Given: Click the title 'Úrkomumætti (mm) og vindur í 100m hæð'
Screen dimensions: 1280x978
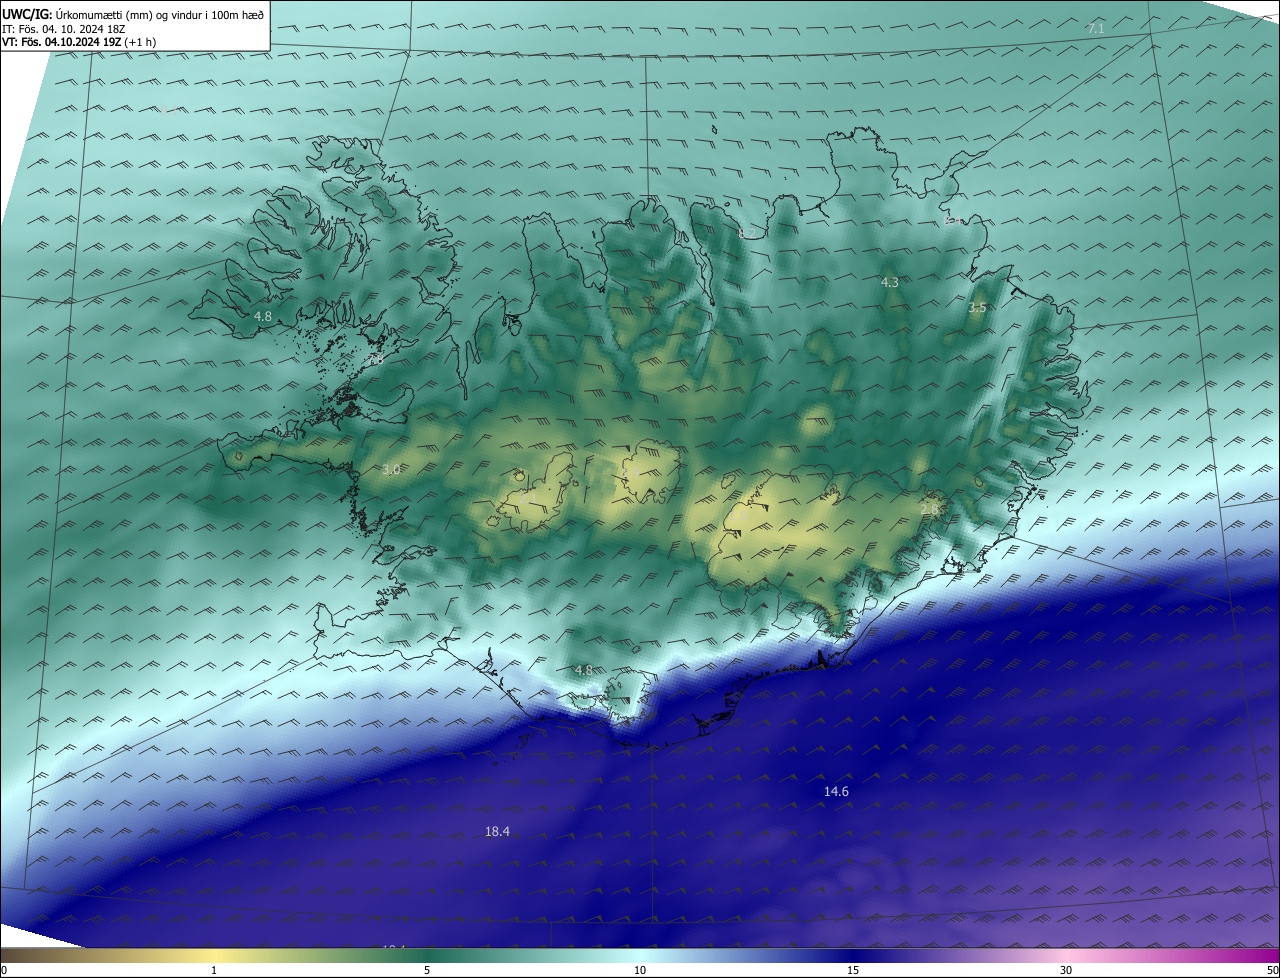Looking at the screenshot, I should point(161,13).
